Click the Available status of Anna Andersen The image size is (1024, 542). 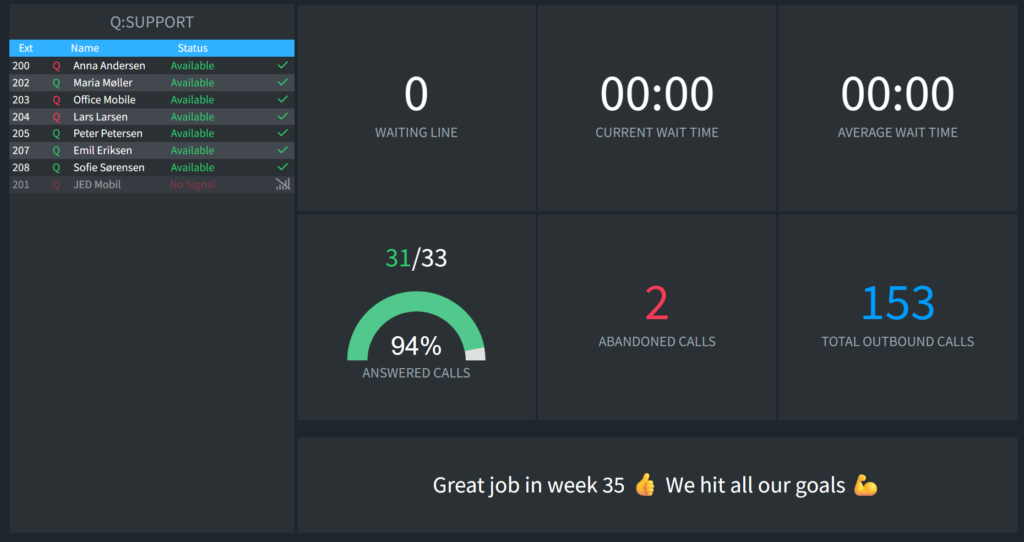[x=193, y=66]
